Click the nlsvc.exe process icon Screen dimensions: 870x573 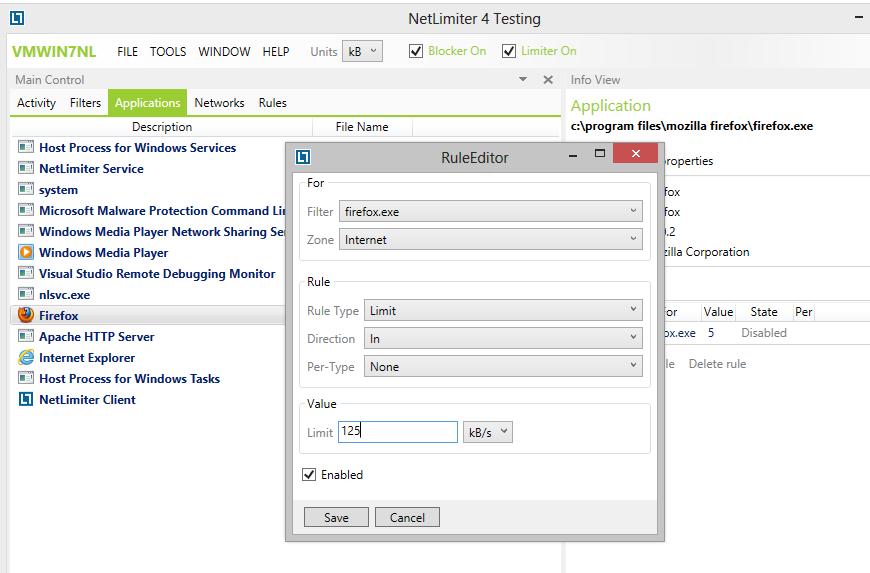(26, 294)
